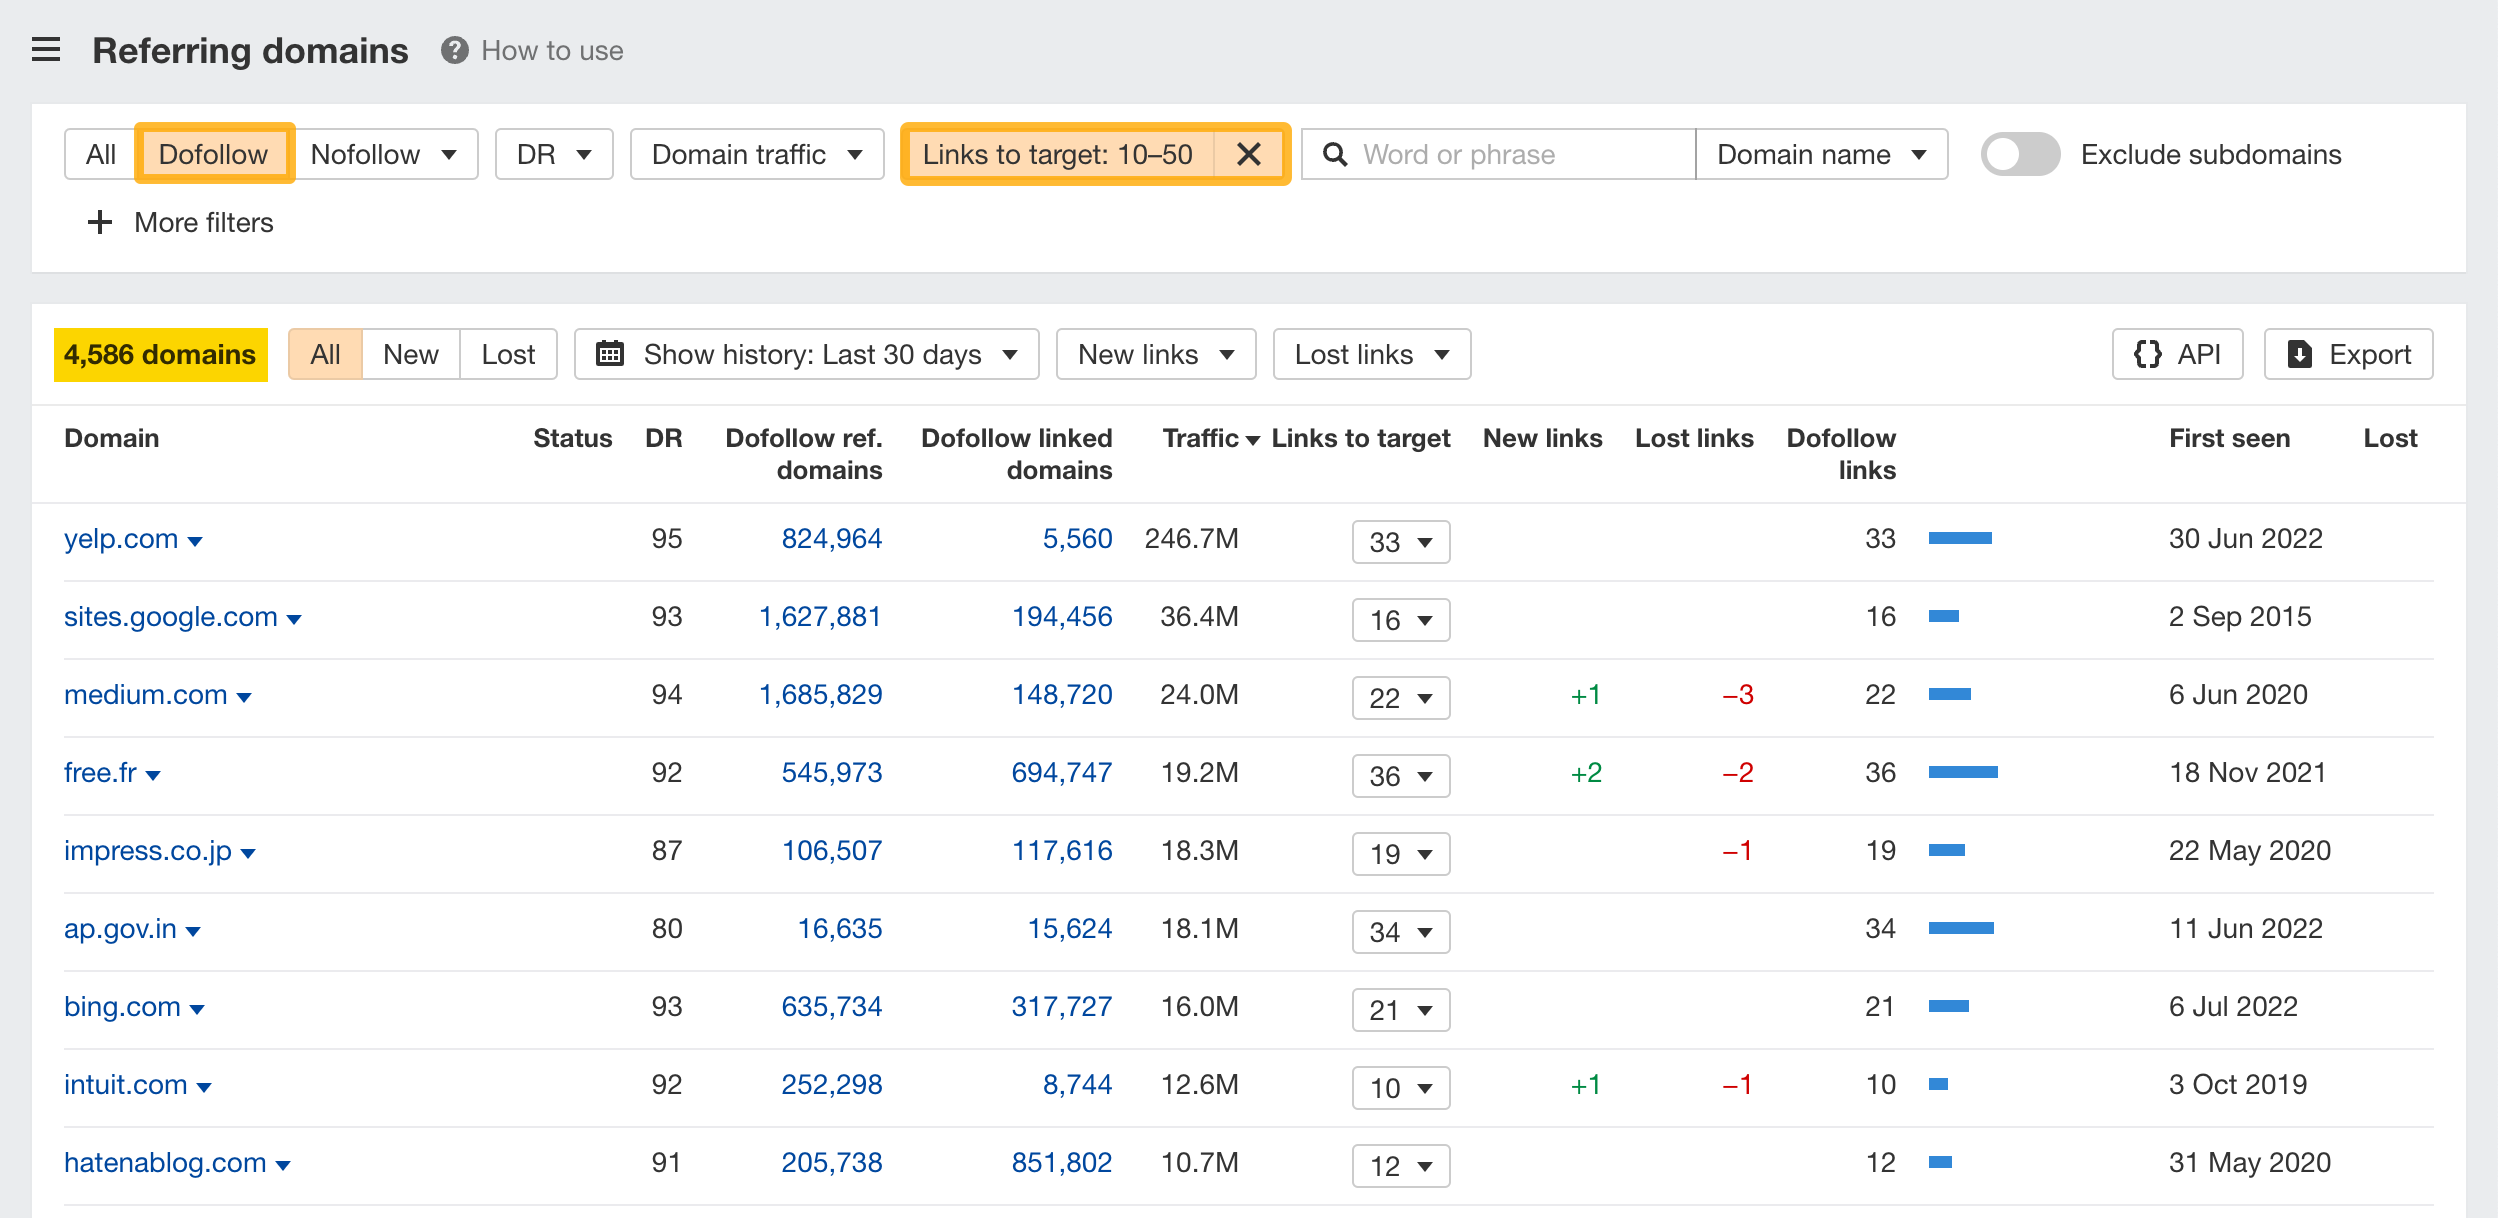Open the hamburger menu icon
This screenshot has width=2498, height=1218.
pyautogui.click(x=46, y=50)
